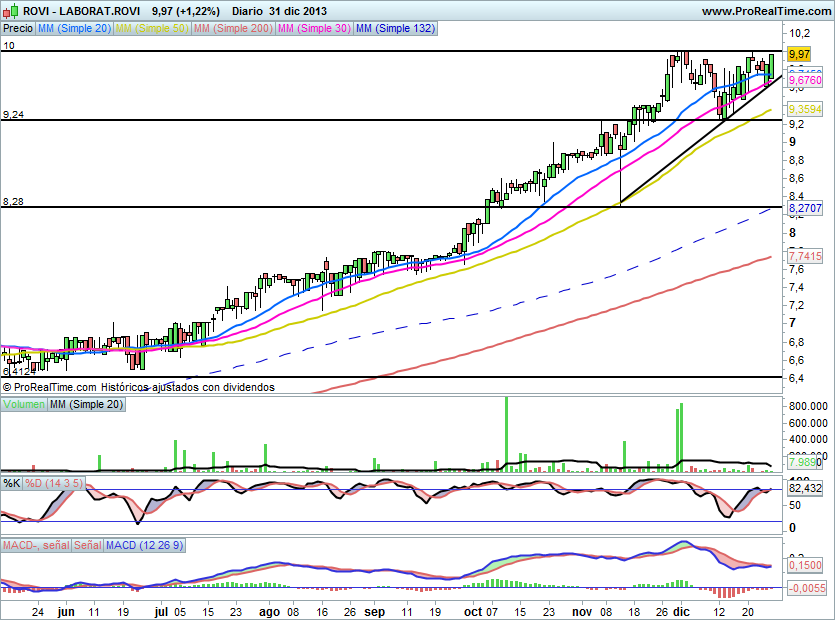Image resolution: width=835 pixels, height=620 pixels.
Task: Click the 8,2707 moving average value tag
Action: pos(804,208)
